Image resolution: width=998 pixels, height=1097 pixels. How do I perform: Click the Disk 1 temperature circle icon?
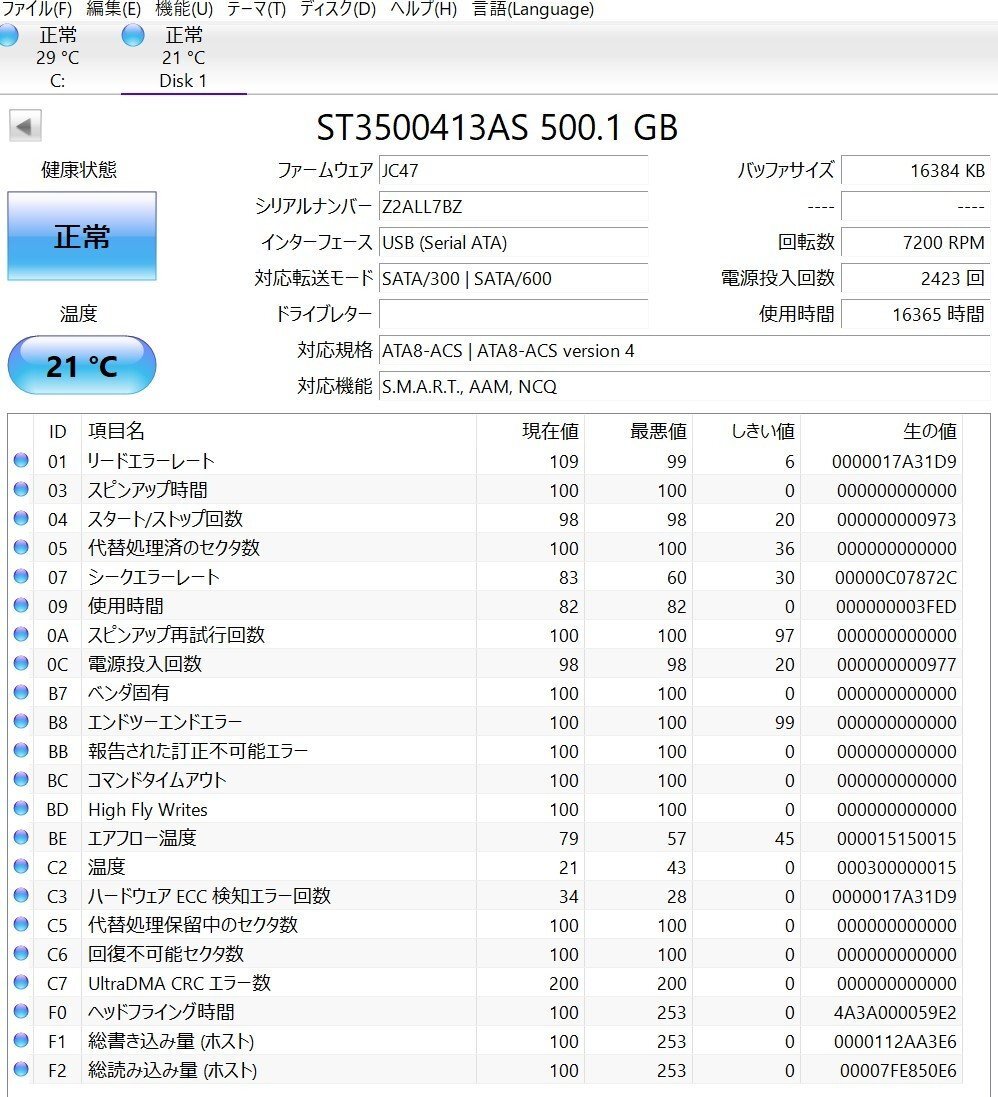tap(133, 35)
